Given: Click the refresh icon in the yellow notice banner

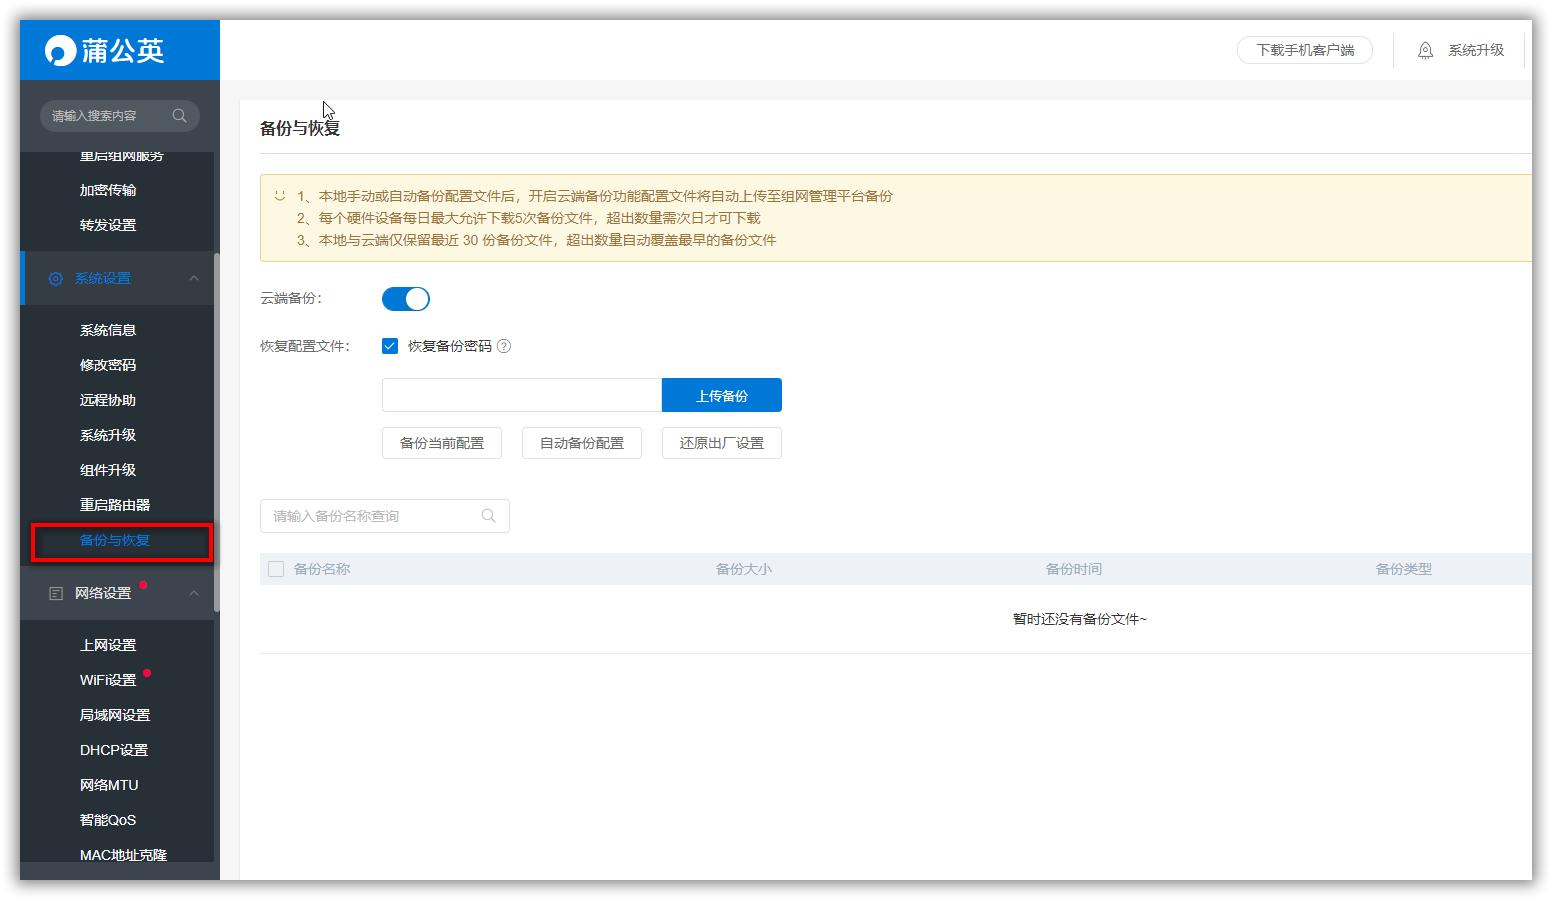Looking at the screenshot, I should (x=281, y=195).
